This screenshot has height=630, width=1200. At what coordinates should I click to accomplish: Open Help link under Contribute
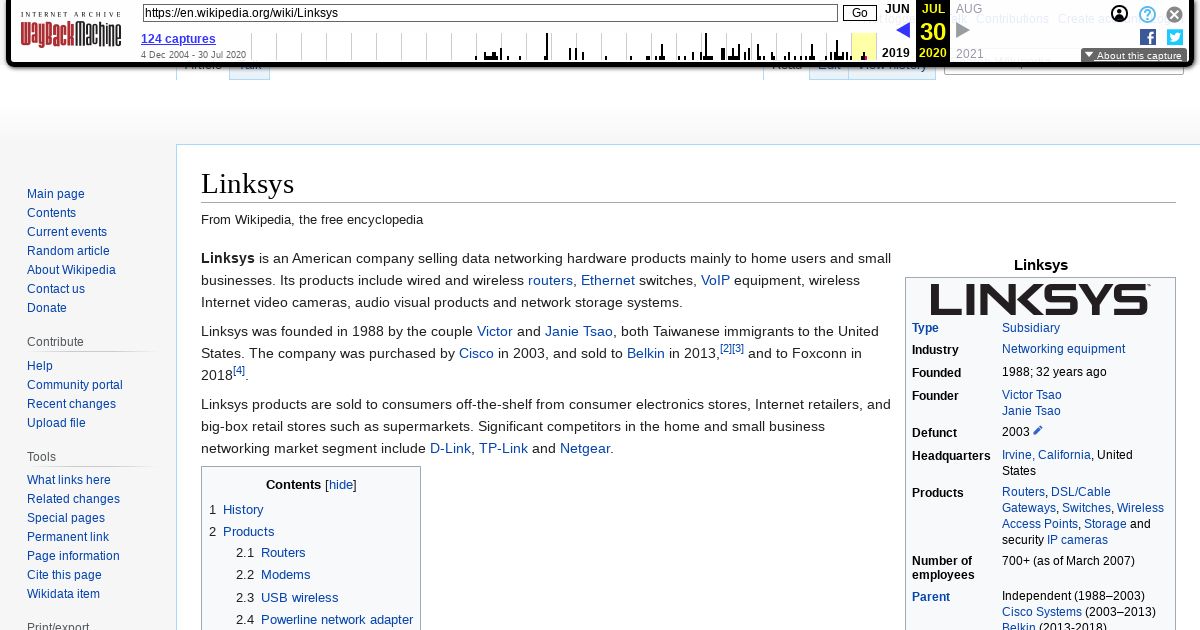tap(40, 366)
